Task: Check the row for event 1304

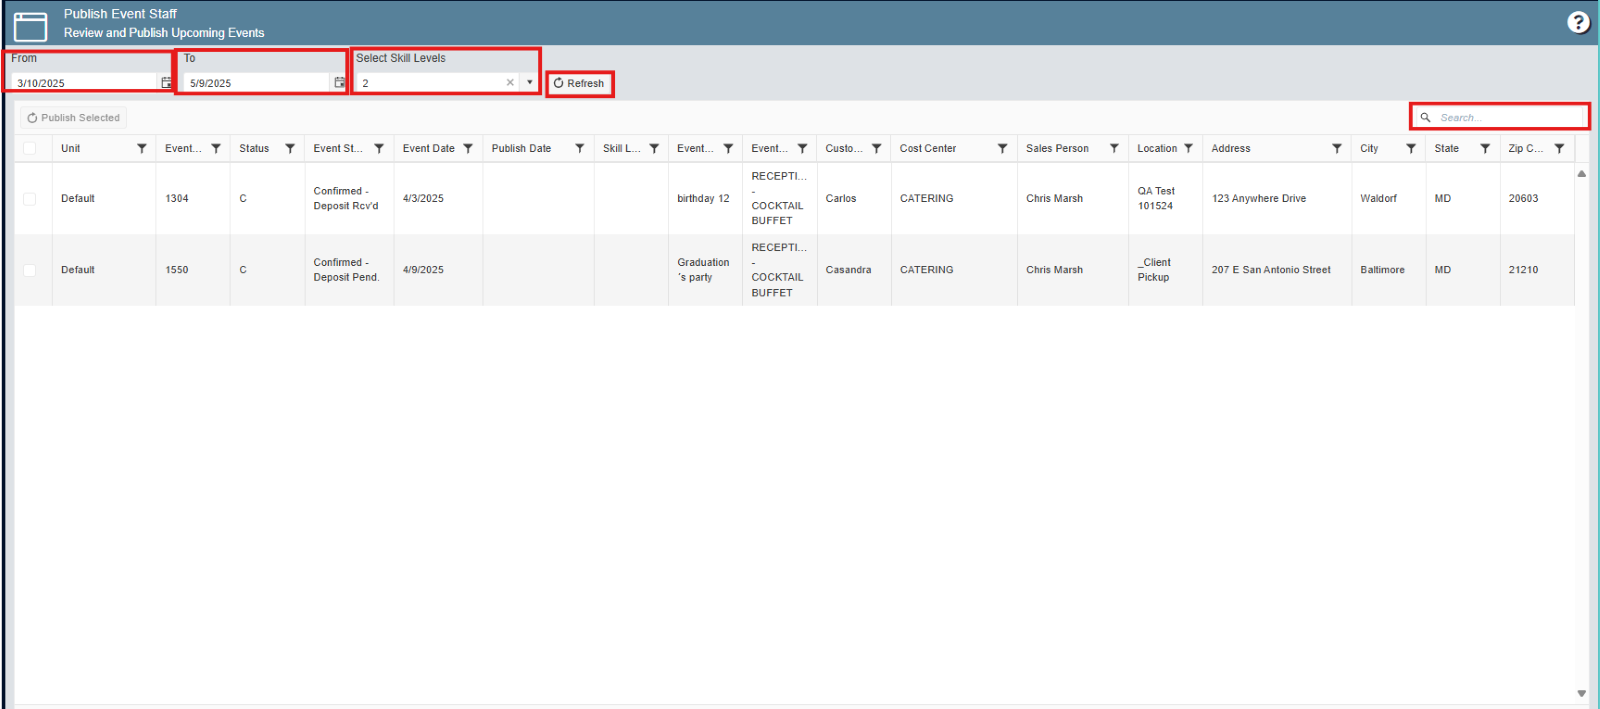Action: pos(30,199)
